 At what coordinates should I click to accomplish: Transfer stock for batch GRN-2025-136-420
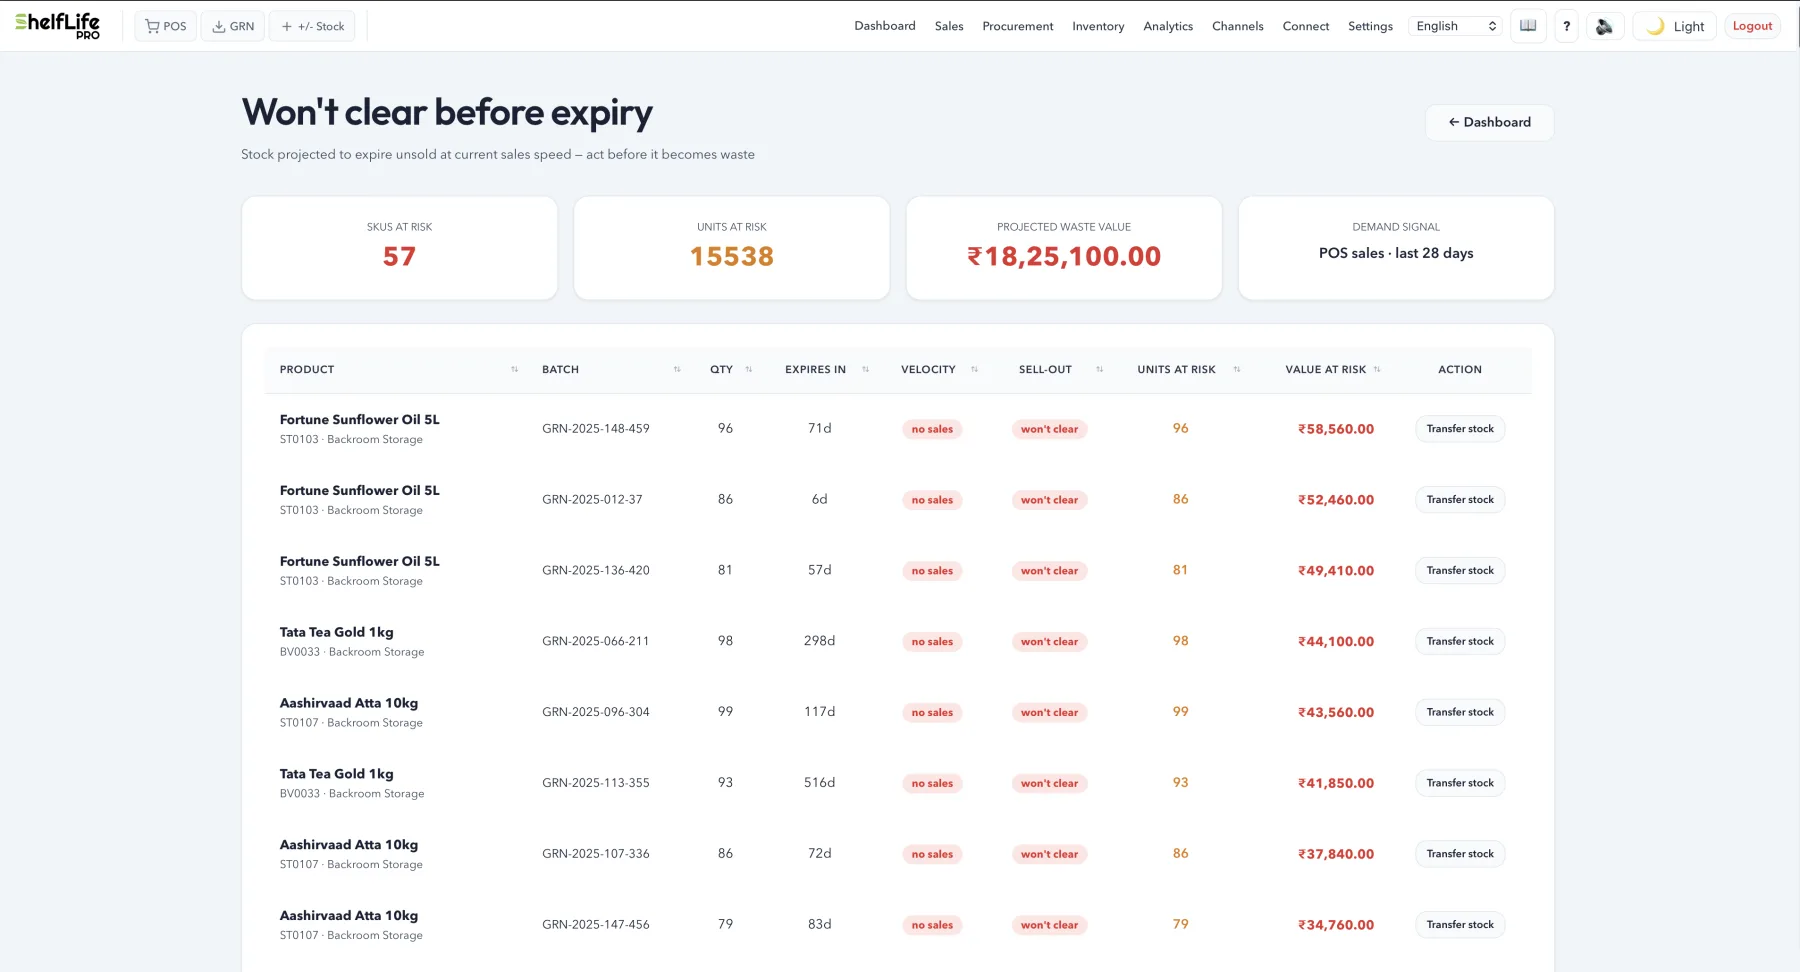tap(1460, 571)
